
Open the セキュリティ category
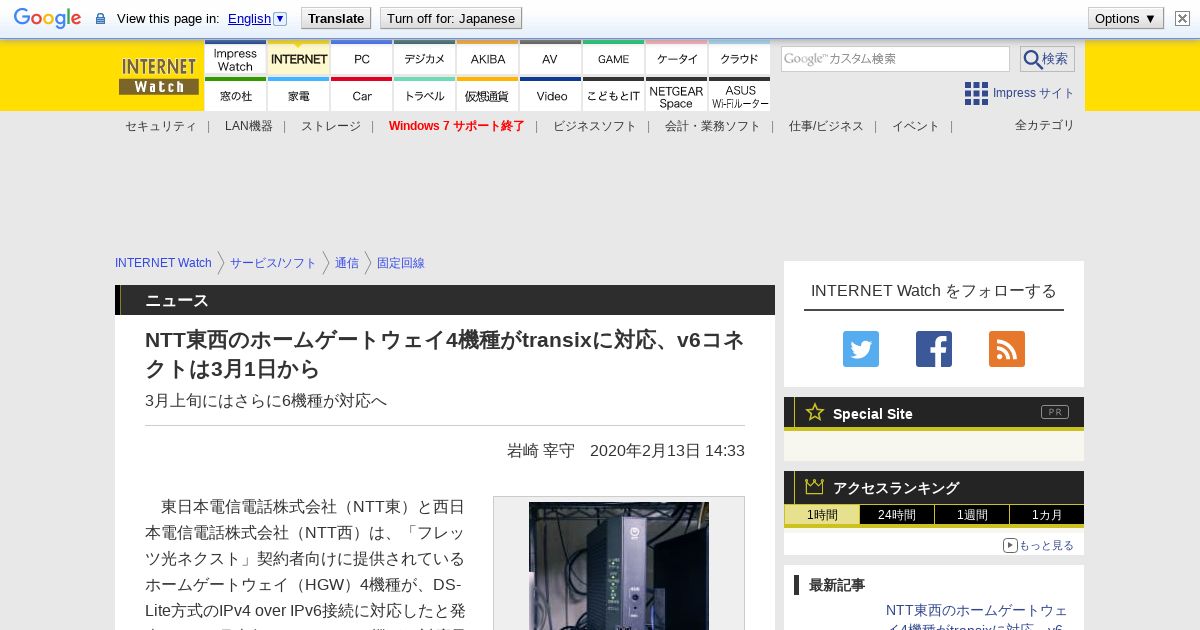[160, 126]
